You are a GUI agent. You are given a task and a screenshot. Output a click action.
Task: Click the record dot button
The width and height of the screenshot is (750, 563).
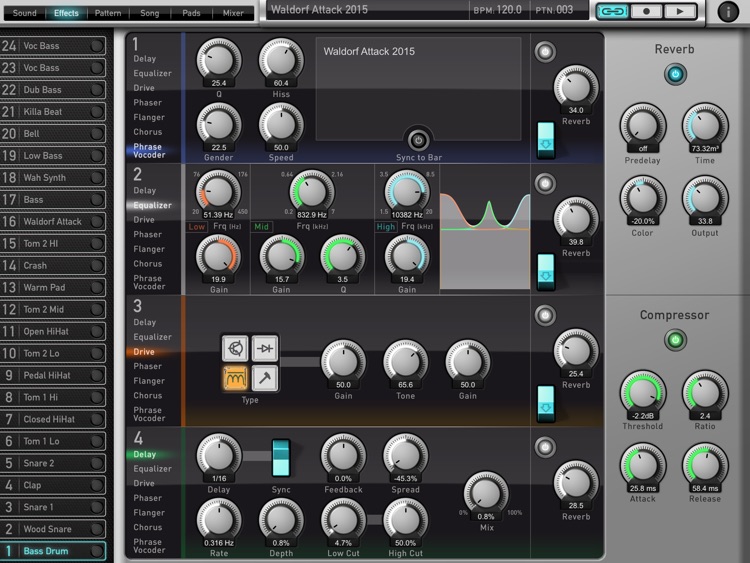pos(646,11)
